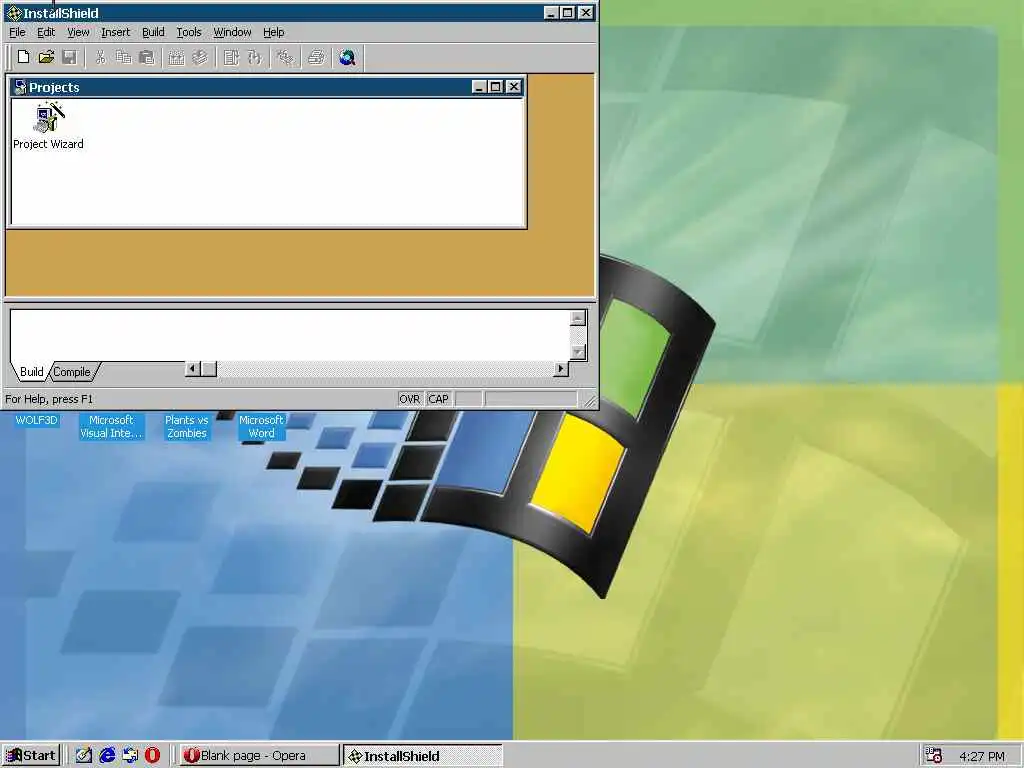Click the InstallShield taskbar button

(x=423, y=756)
